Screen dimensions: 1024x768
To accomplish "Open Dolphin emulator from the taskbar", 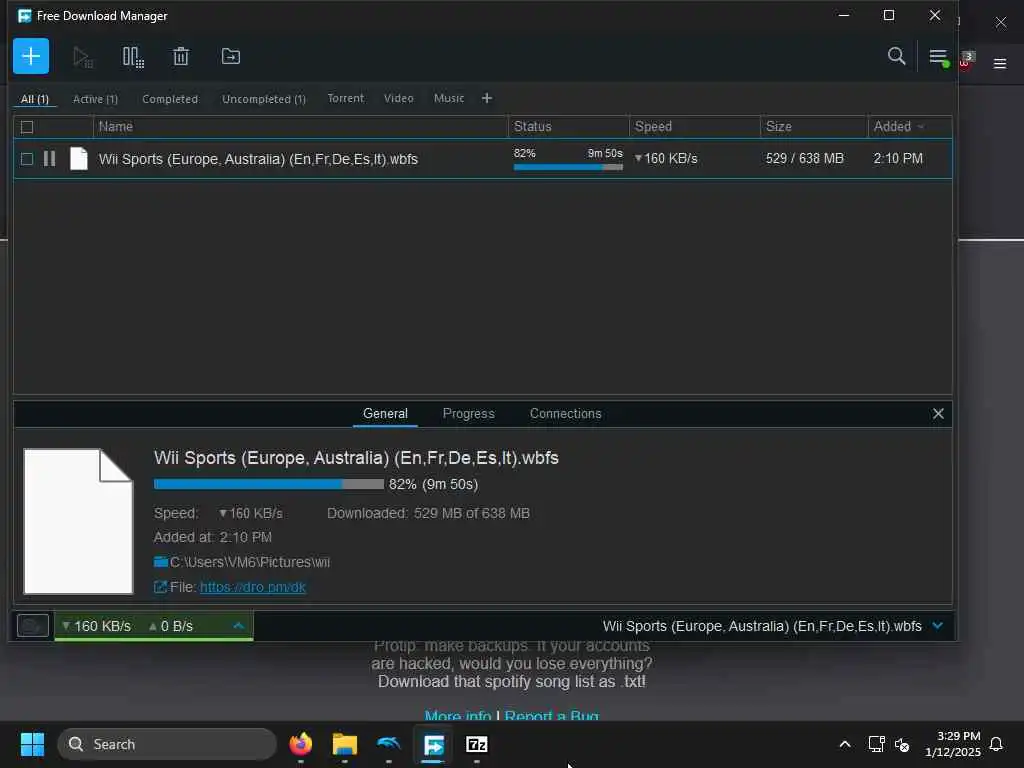I will [389, 744].
